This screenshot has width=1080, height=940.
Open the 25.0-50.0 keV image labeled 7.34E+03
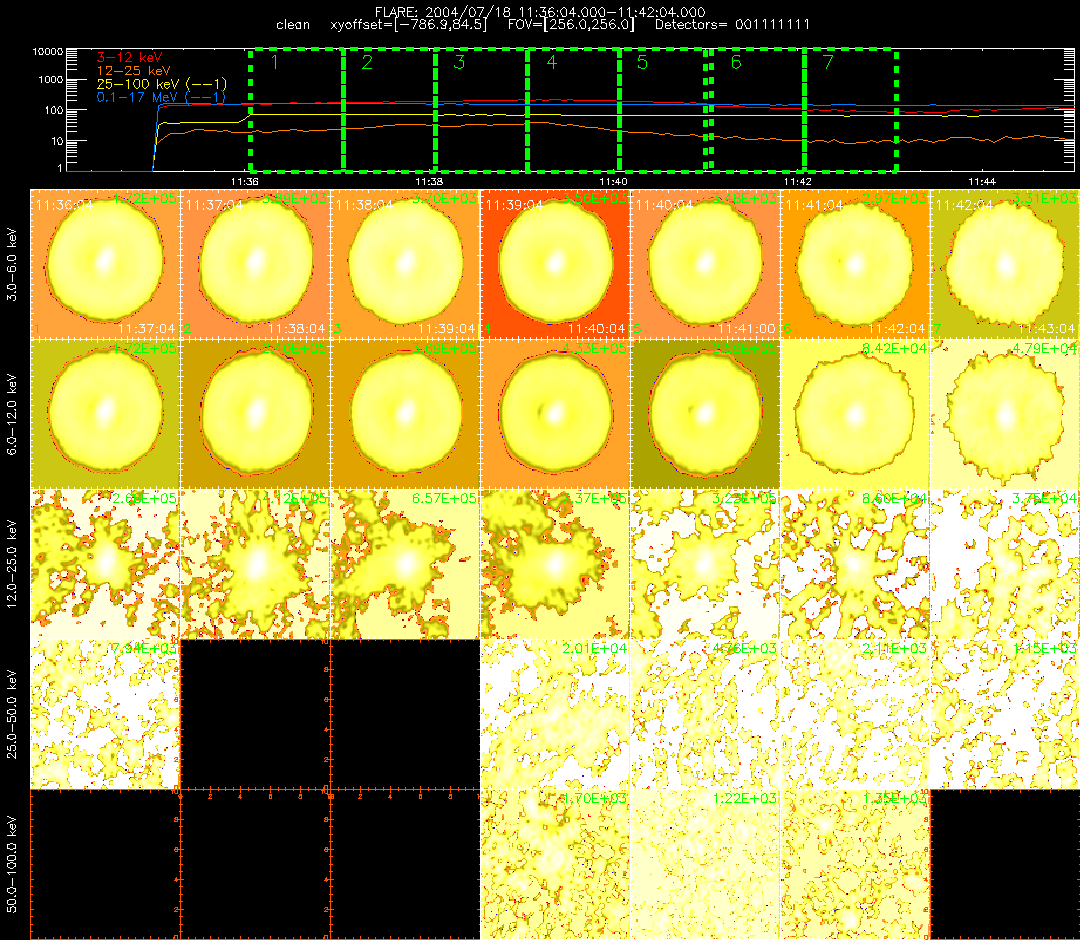coord(105,714)
